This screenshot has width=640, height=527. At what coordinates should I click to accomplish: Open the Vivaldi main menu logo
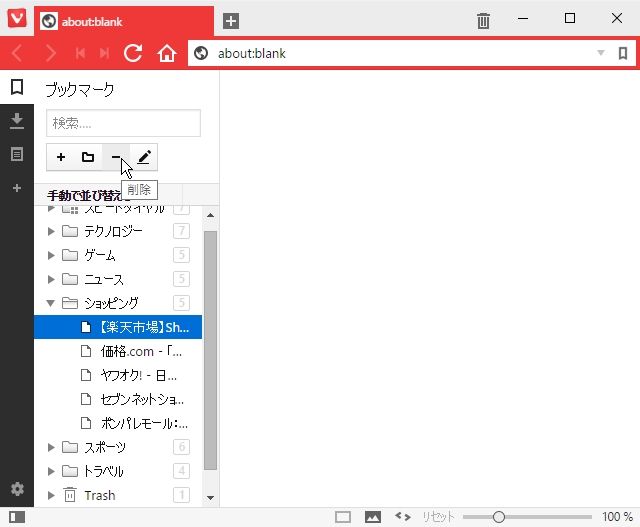point(17,18)
